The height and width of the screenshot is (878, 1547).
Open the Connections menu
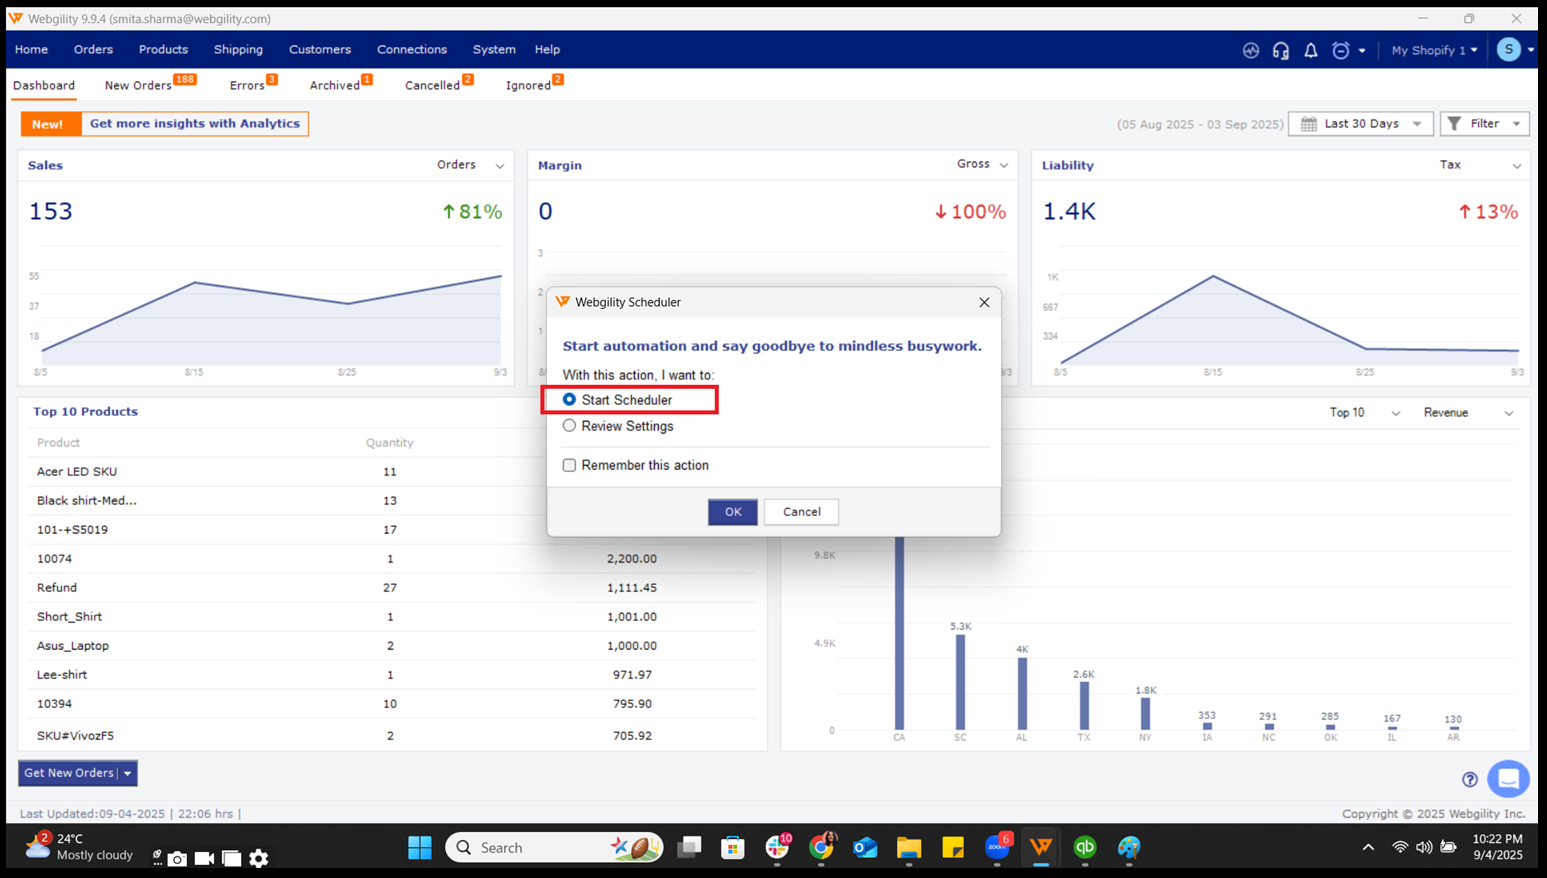click(x=411, y=49)
